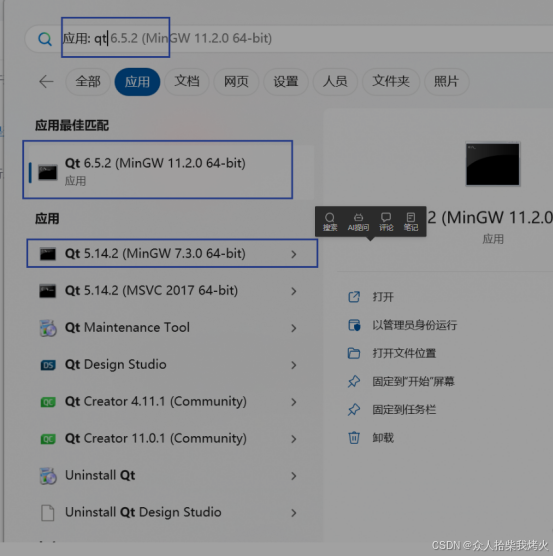Open the 设置 filter tab
The image size is (553, 557).
(286, 82)
